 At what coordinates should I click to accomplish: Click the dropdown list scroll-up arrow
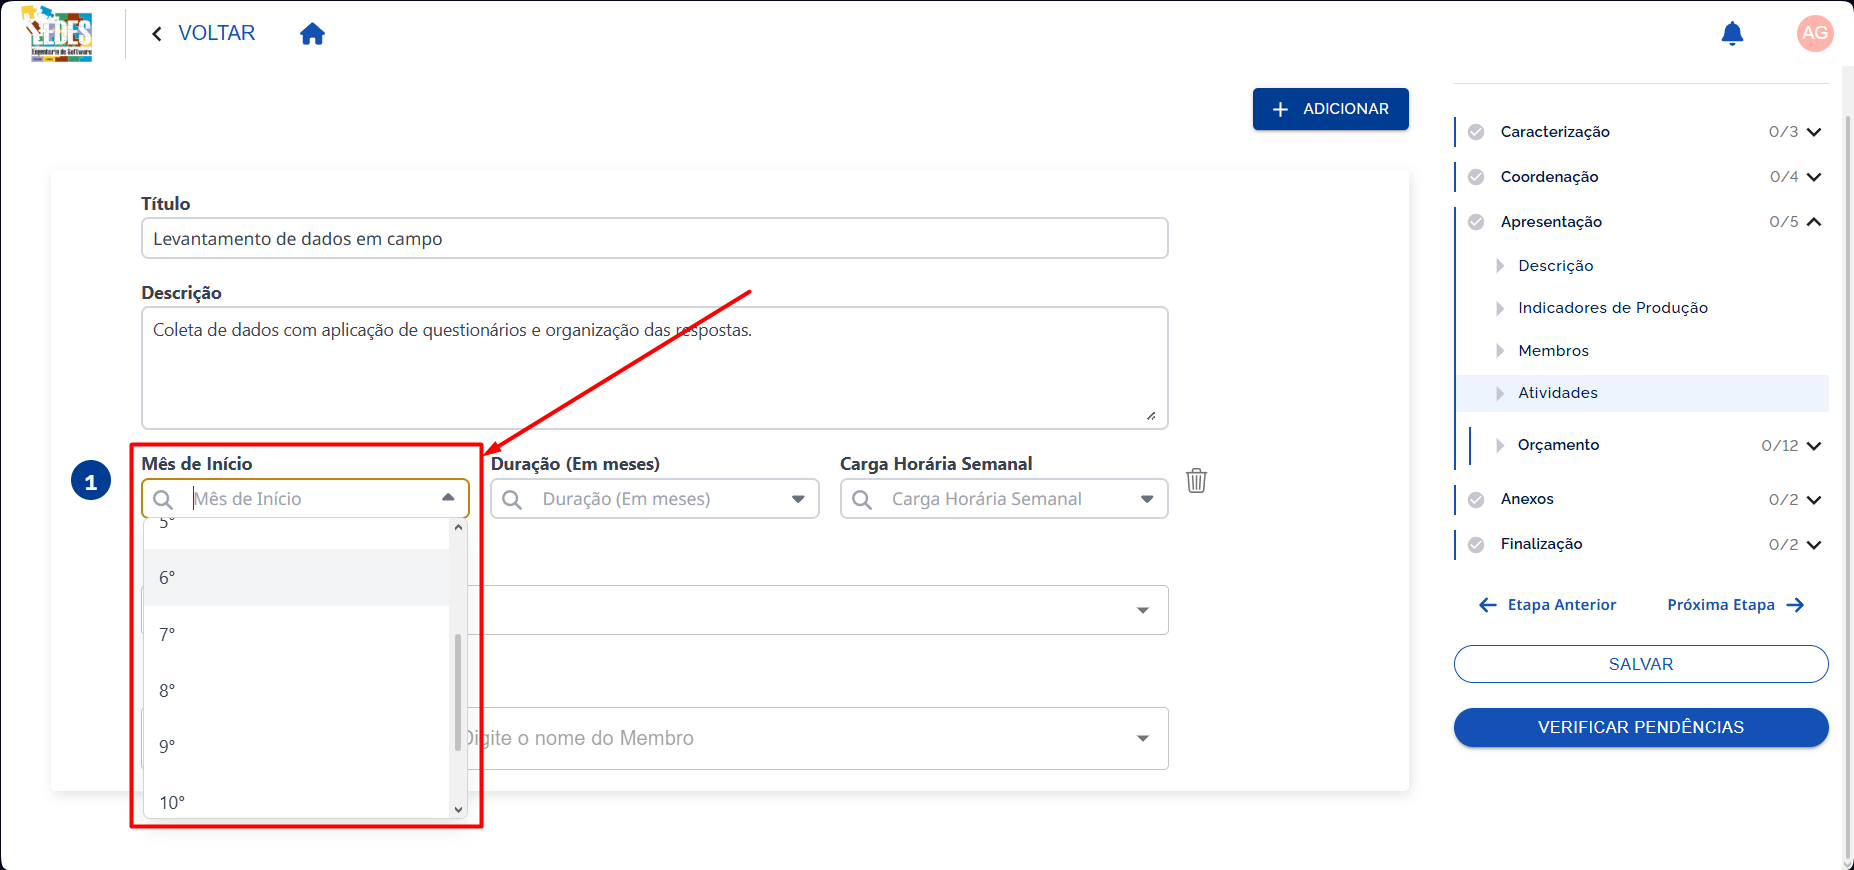point(458,527)
